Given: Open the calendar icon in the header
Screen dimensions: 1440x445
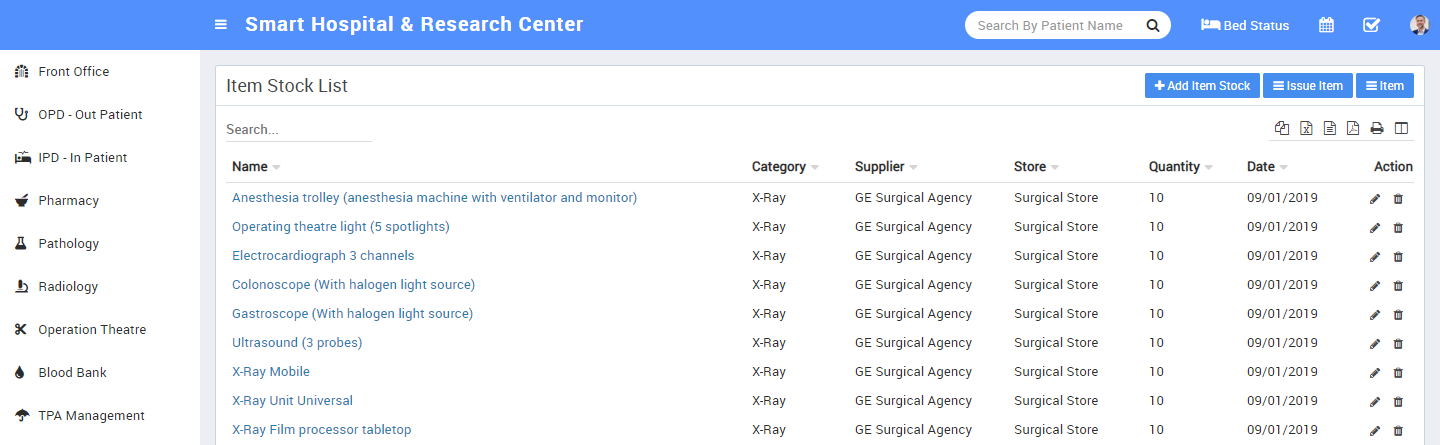Looking at the screenshot, I should point(1326,25).
